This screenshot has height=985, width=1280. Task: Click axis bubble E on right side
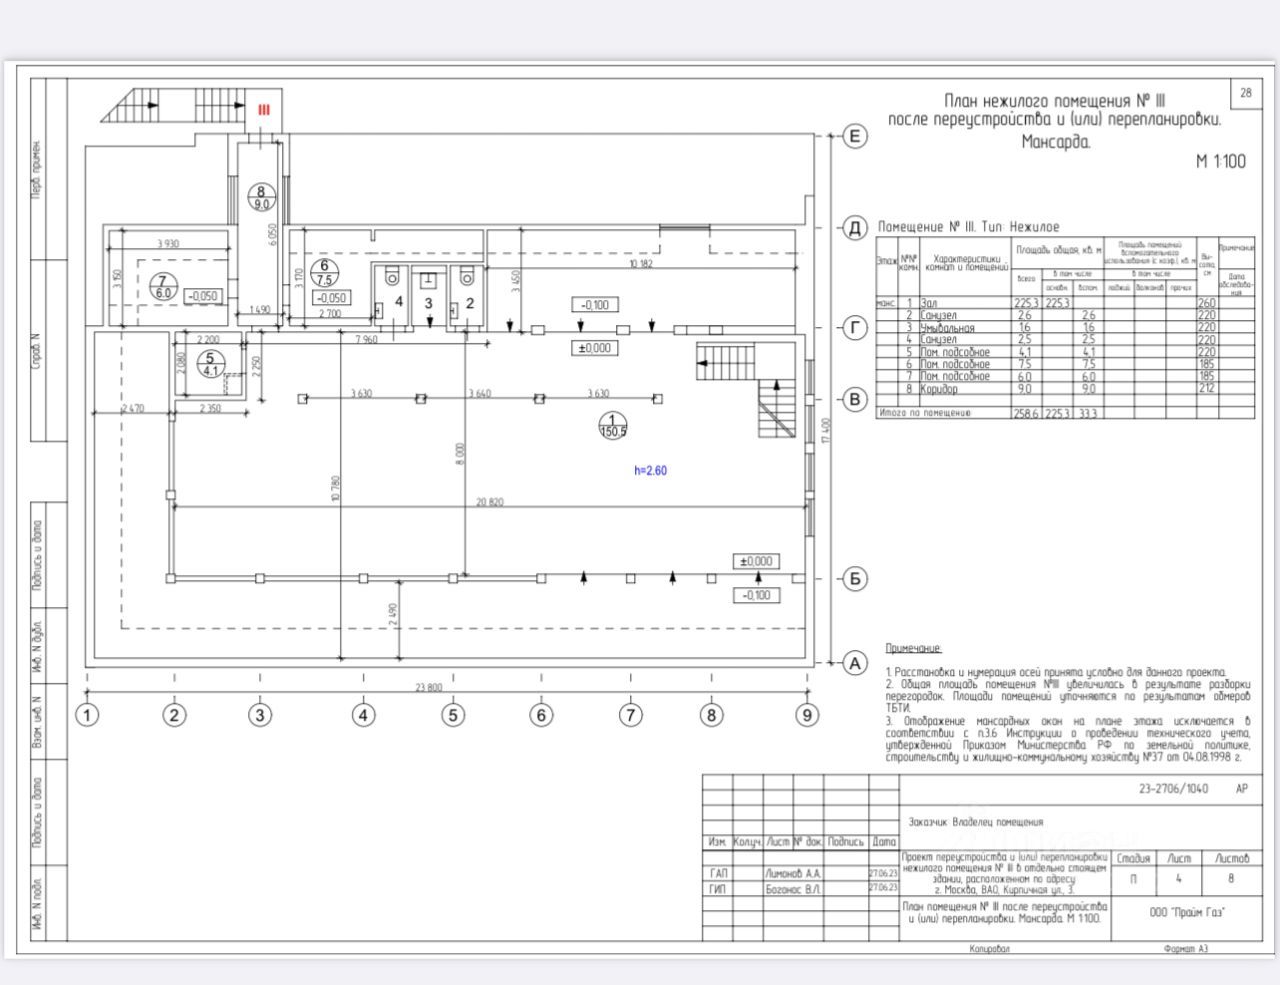[x=854, y=136]
